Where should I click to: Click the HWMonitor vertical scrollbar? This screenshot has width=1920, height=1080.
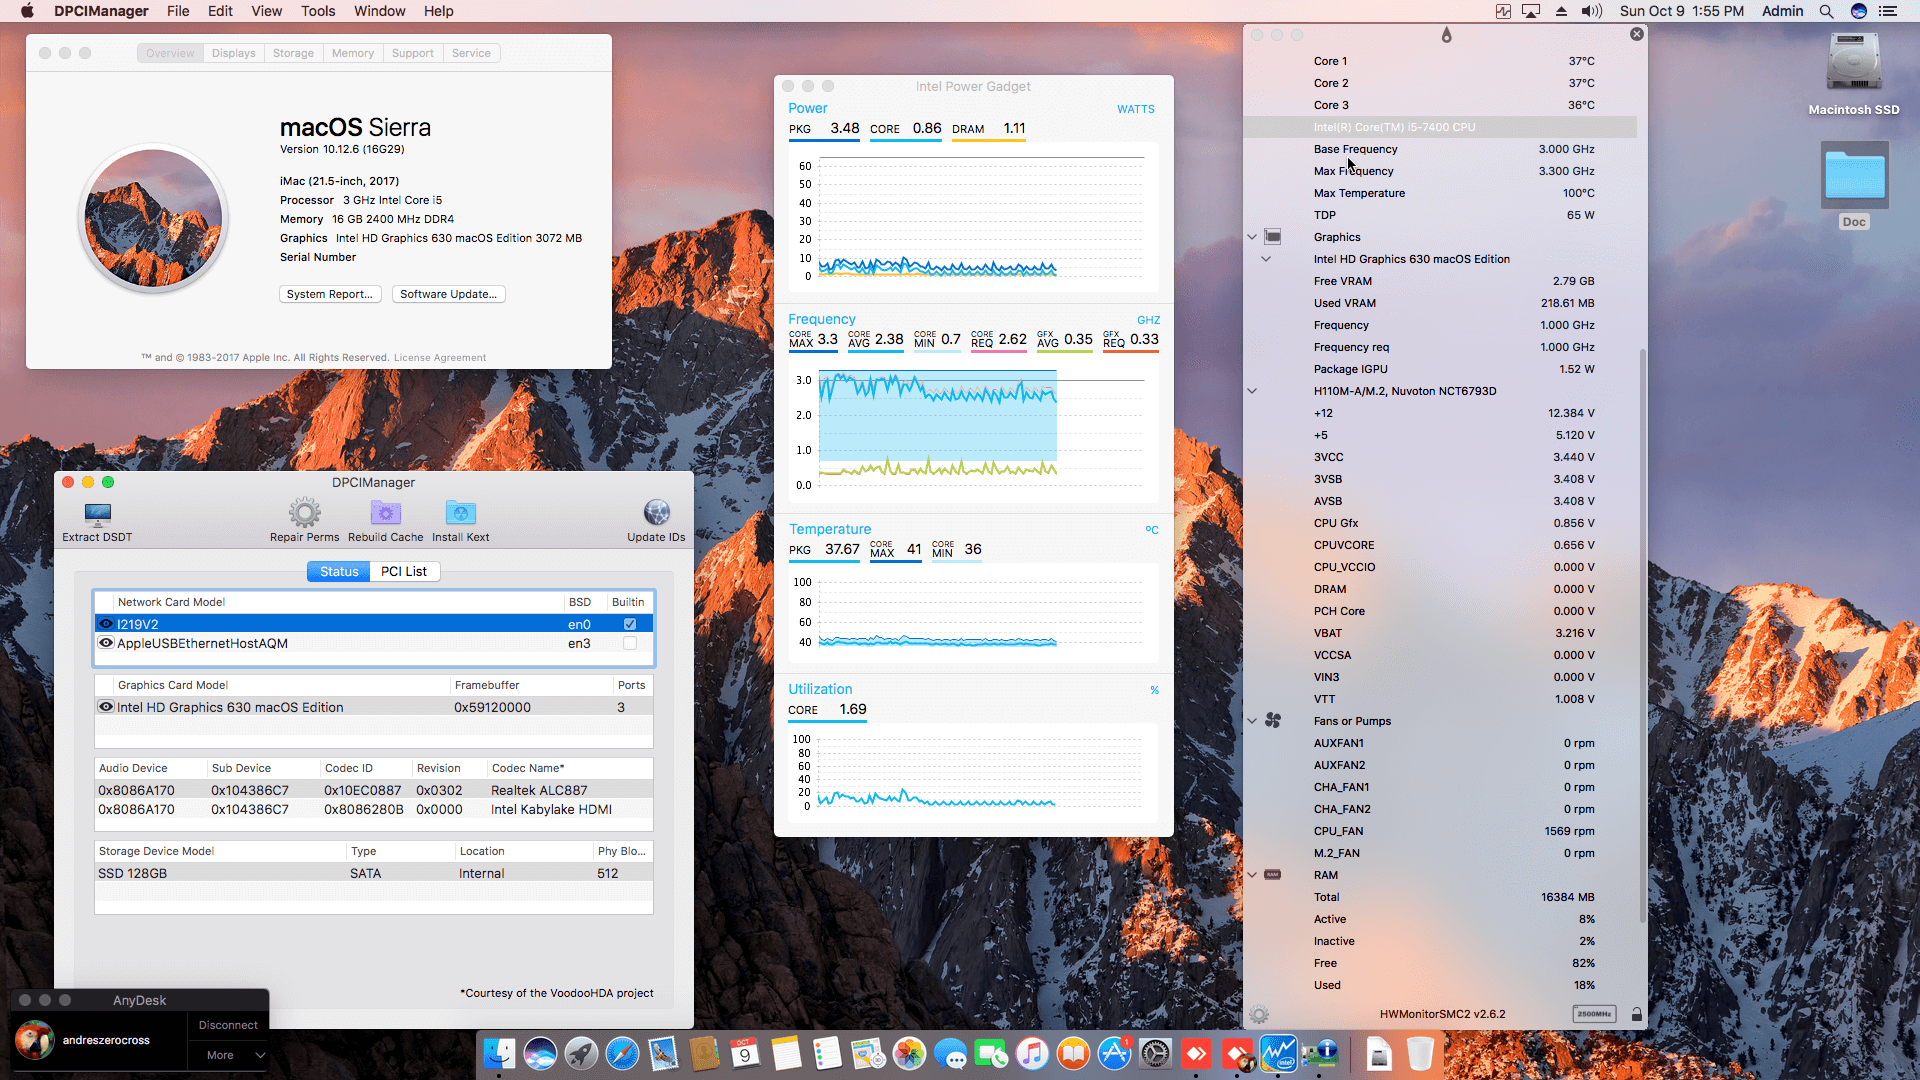tap(1642, 635)
